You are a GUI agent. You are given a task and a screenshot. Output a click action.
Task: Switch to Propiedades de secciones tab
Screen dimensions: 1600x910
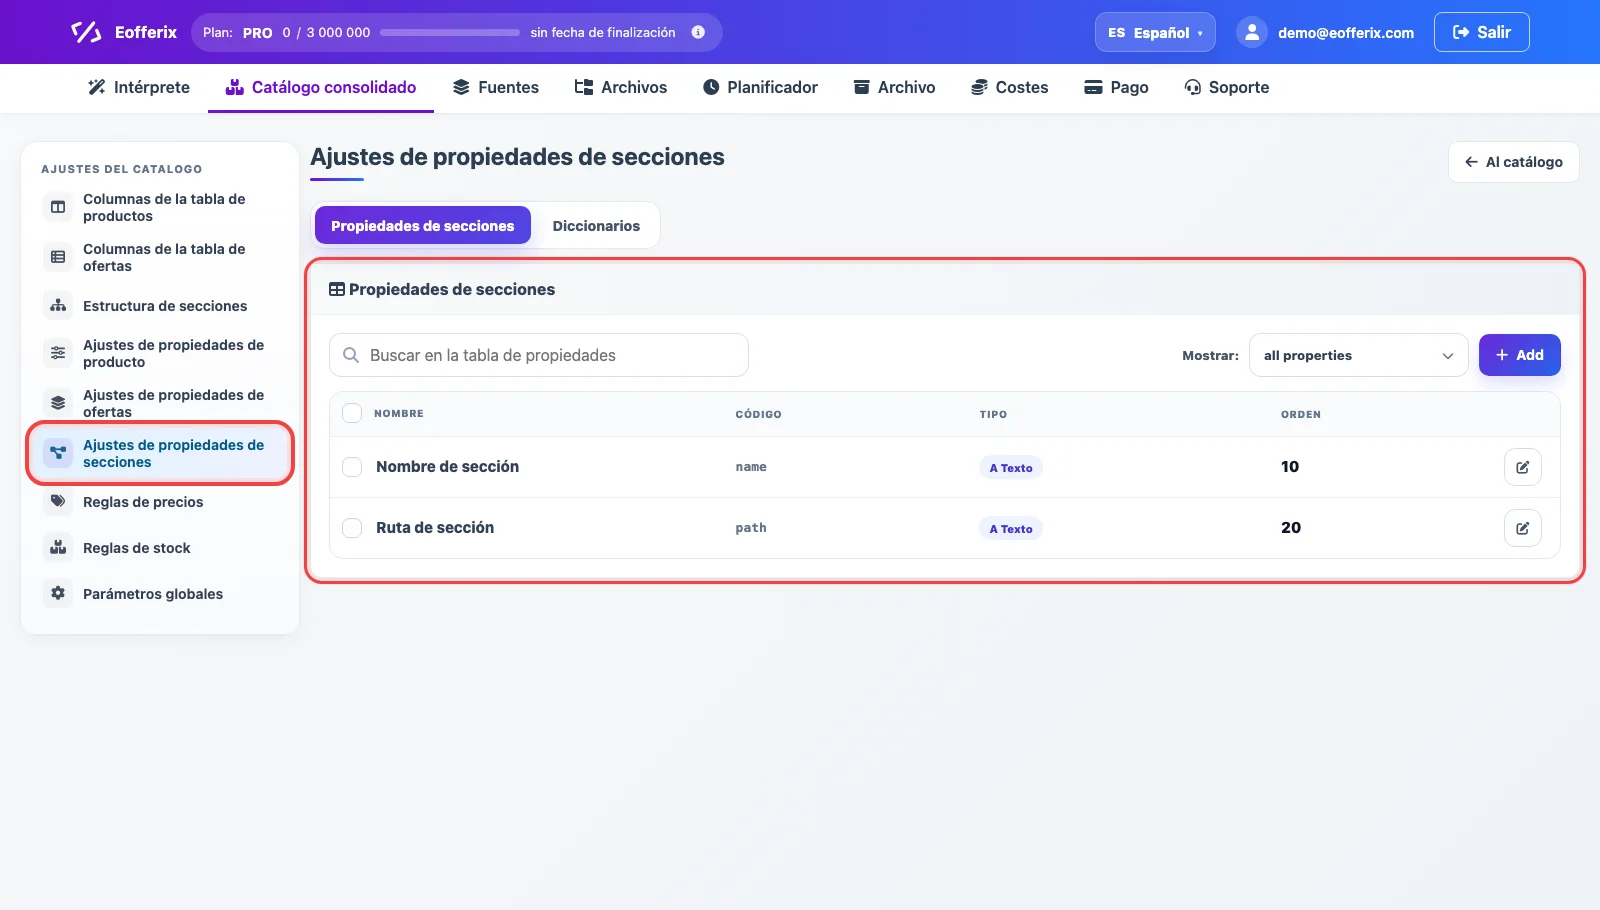[x=422, y=226]
